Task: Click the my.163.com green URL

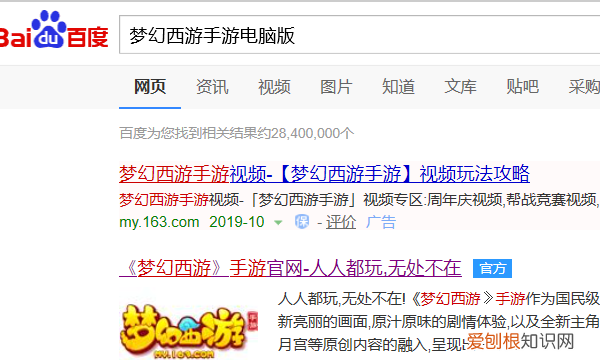Action: point(159,222)
